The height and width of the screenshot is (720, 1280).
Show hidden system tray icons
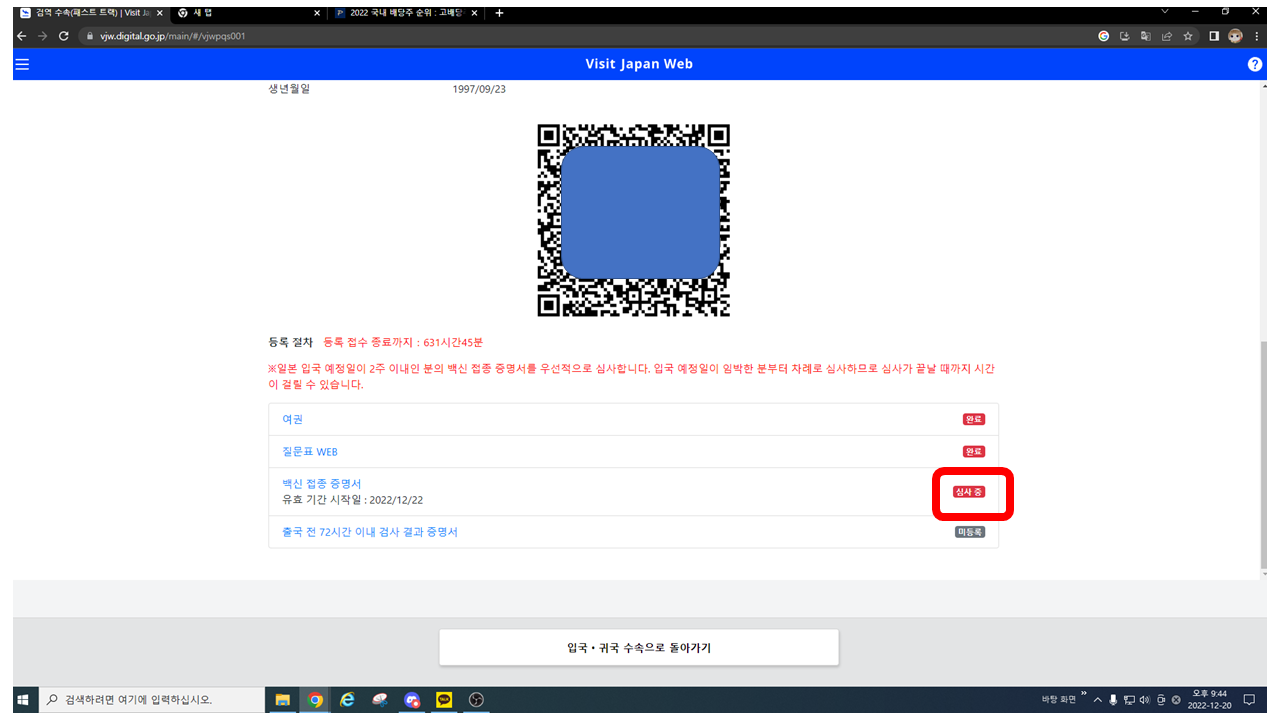tap(1097, 700)
